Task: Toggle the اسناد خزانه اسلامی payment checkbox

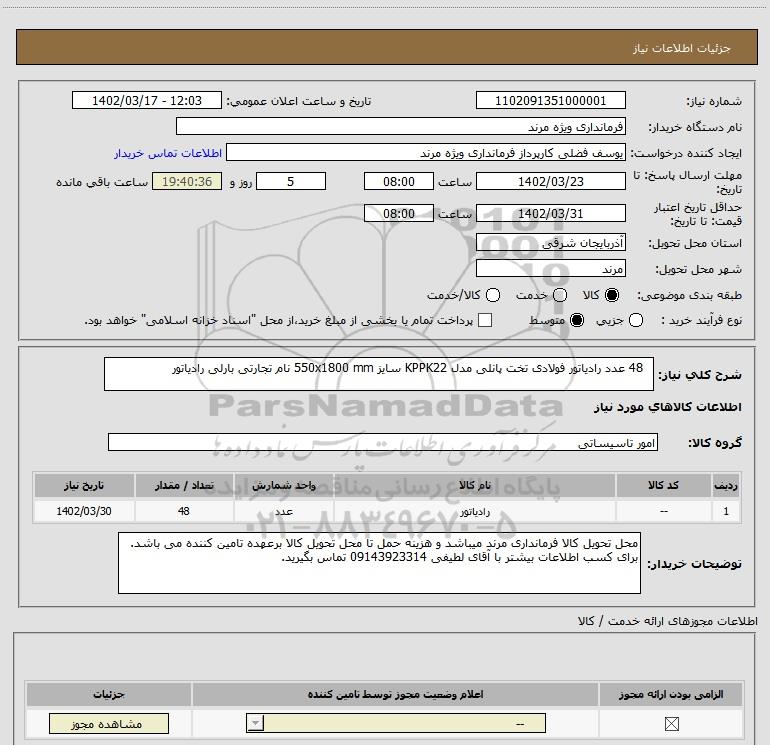Action: pos(485,320)
